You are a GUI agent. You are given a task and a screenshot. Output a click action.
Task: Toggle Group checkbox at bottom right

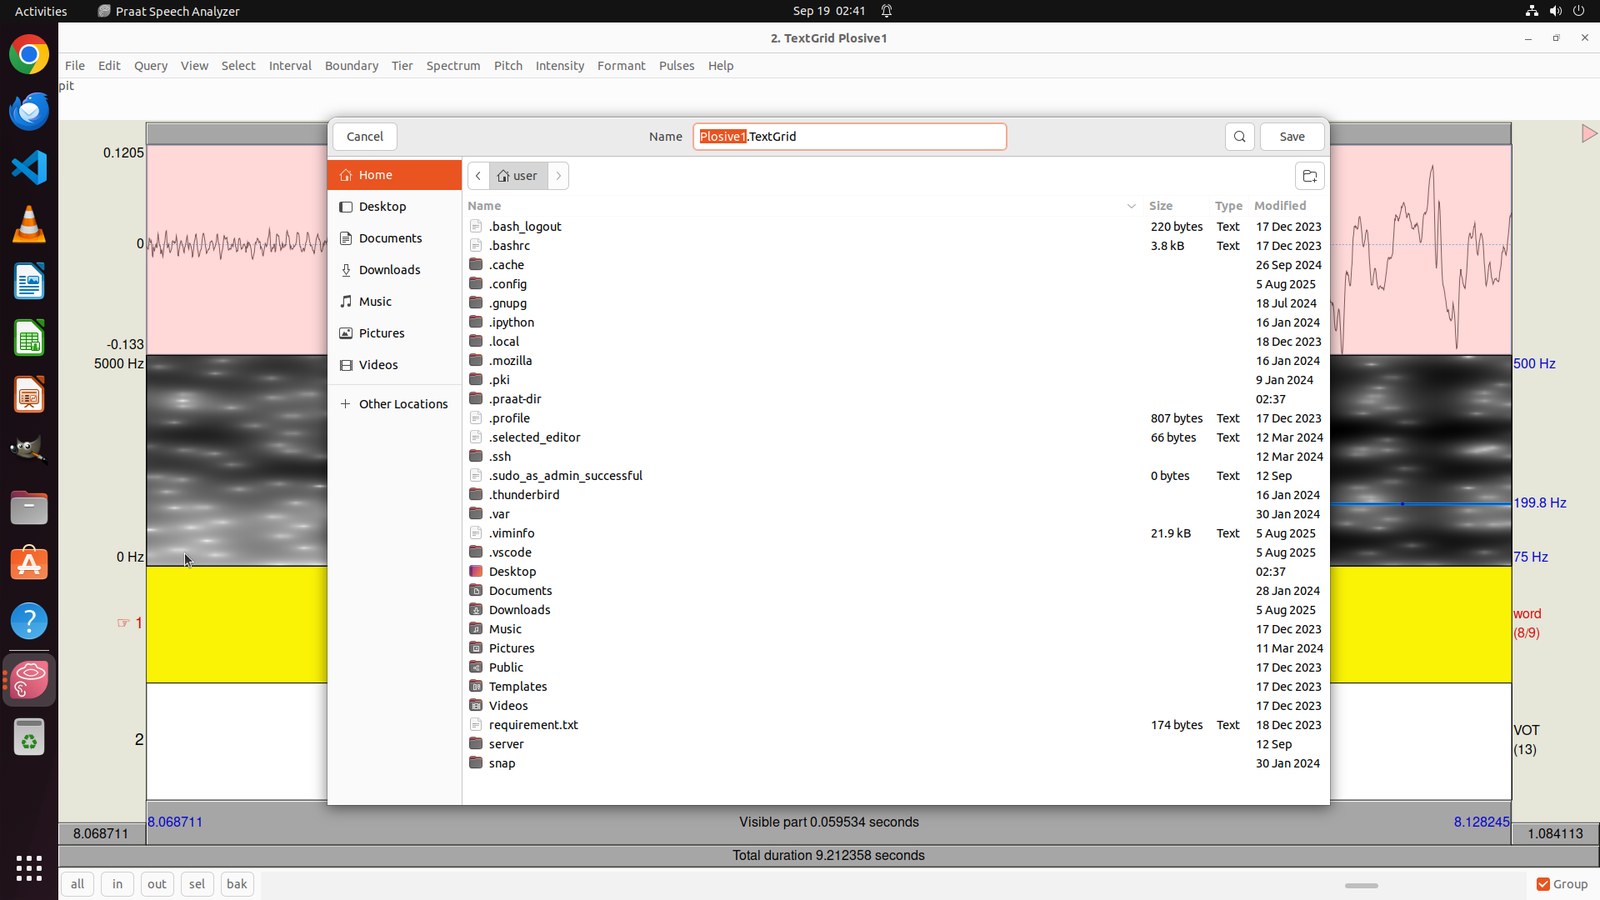pos(1543,884)
